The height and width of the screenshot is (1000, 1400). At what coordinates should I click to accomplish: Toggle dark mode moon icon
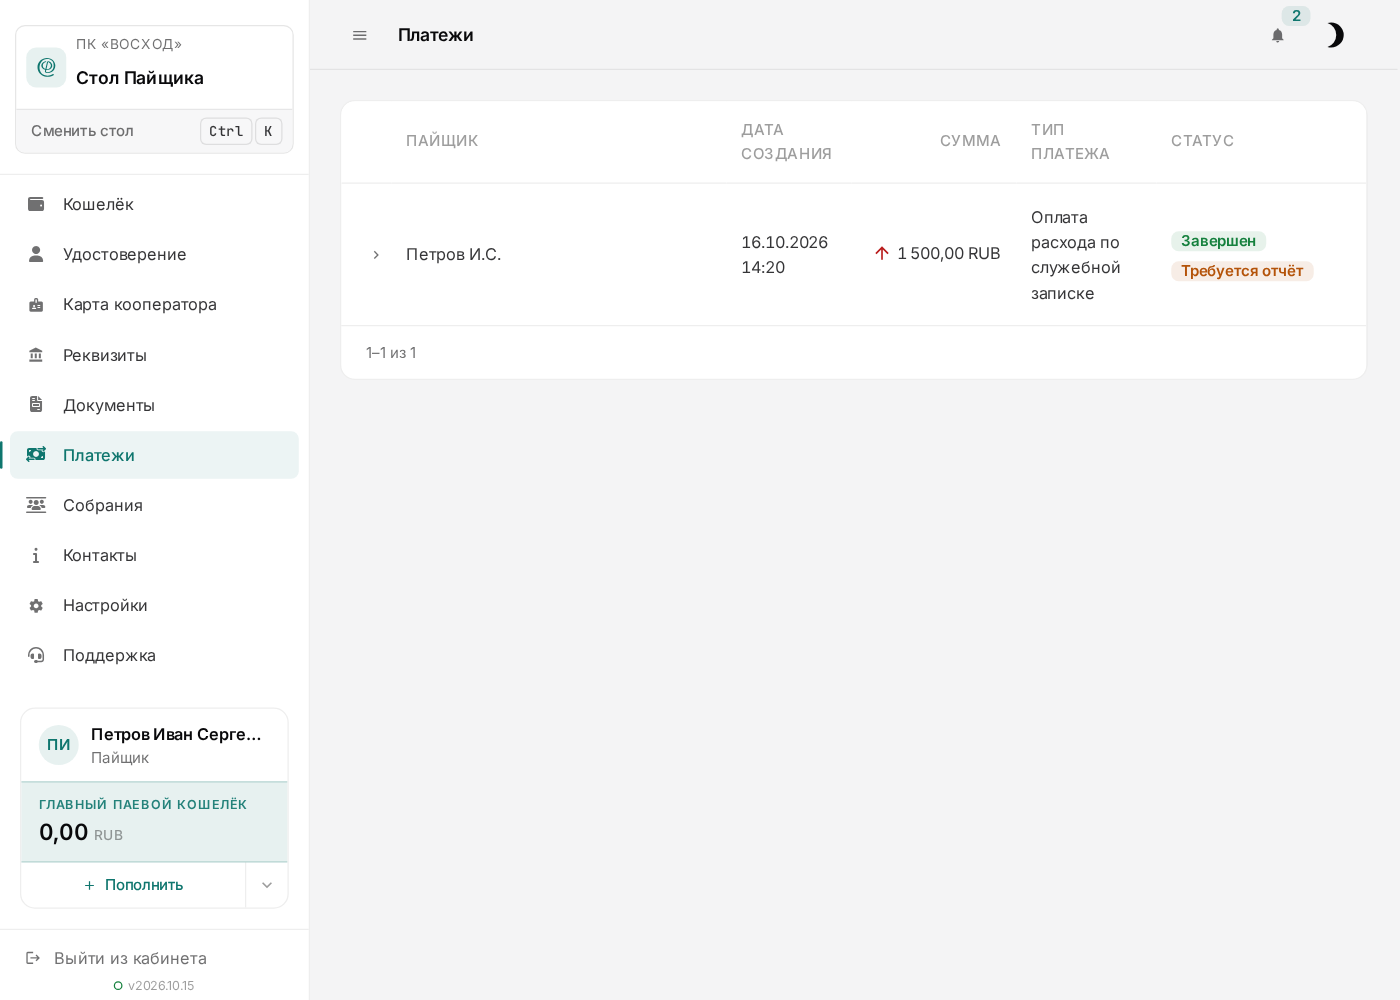pyautogui.click(x=1335, y=36)
